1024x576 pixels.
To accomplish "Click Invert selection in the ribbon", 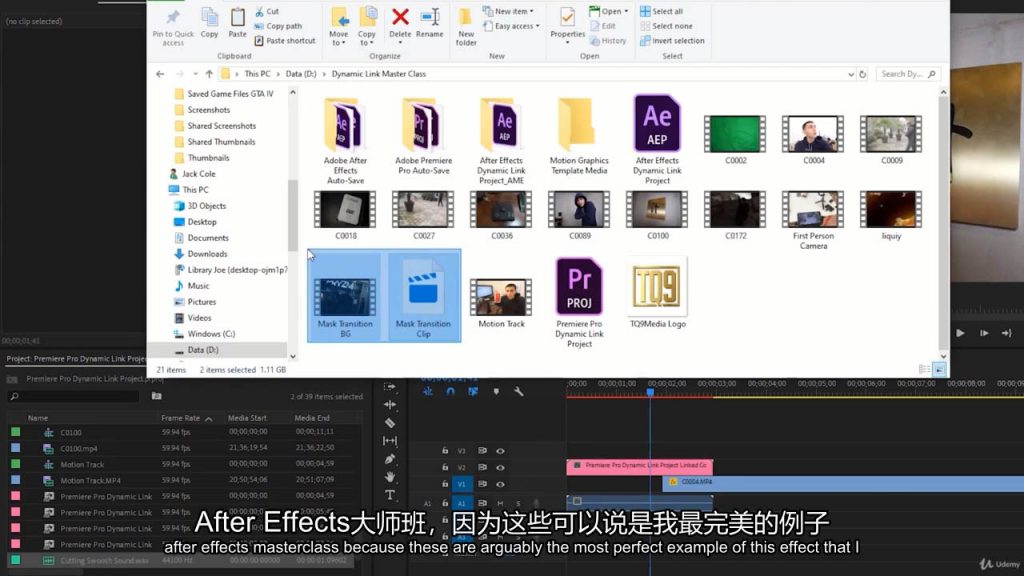I will point(672,40).
